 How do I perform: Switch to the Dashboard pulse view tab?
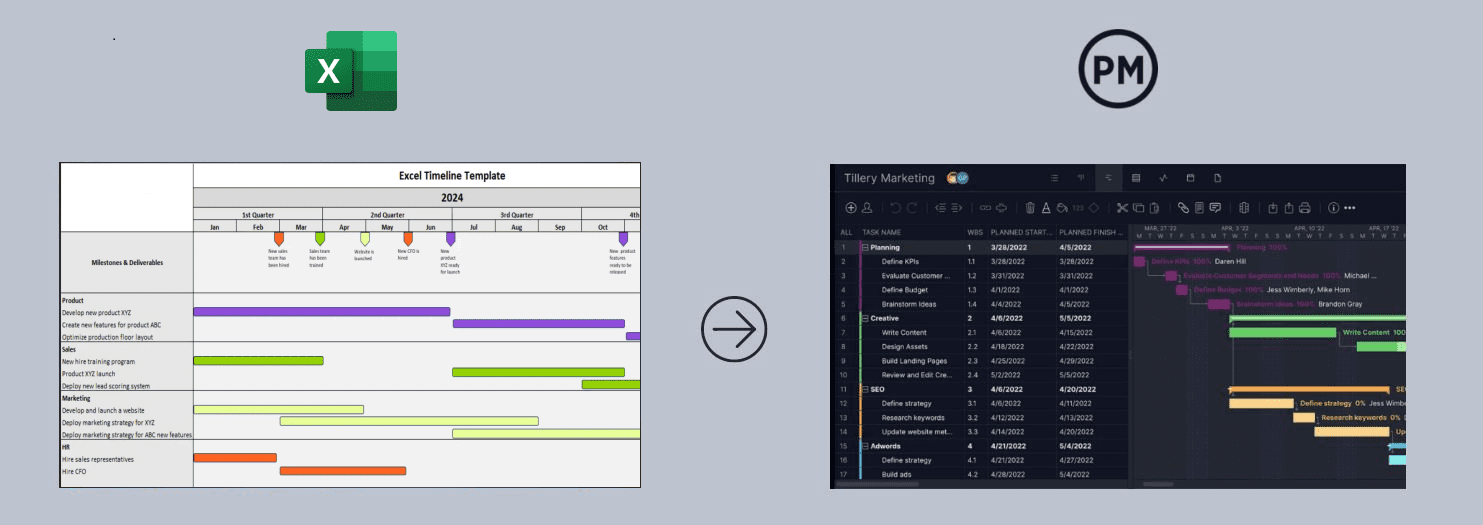click(x=1163, y=178)
